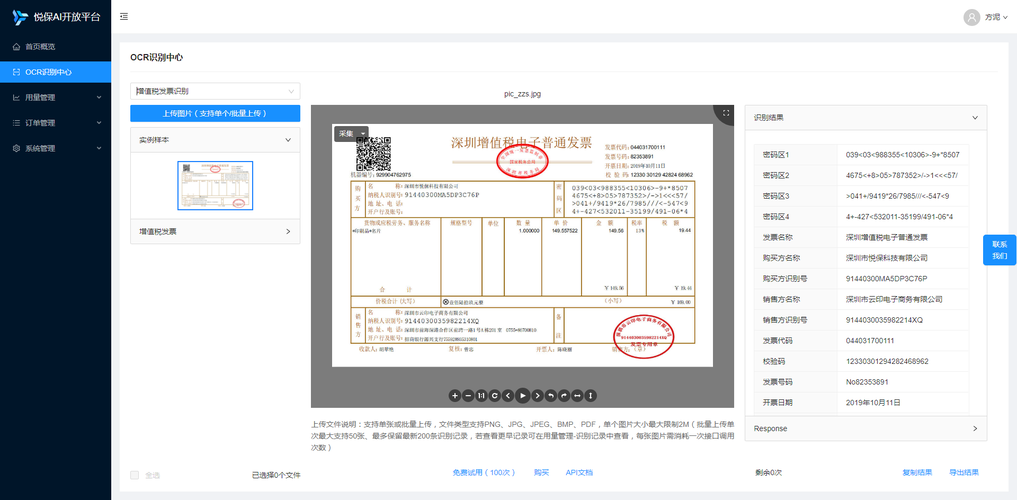Play the image slideshow
Image resolution: width=1017 pixels, height=500 pixels.
(523, 395)
